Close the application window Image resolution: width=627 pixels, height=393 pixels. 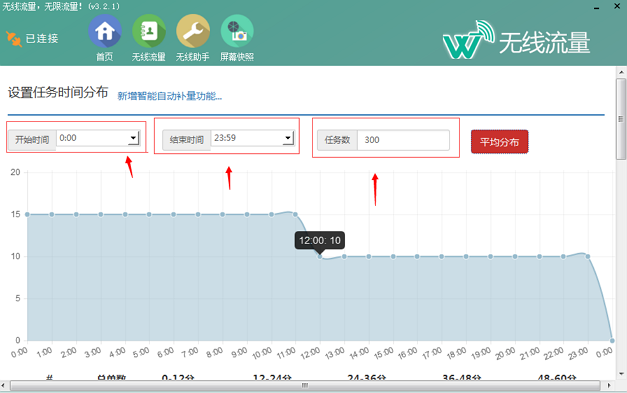617,6
